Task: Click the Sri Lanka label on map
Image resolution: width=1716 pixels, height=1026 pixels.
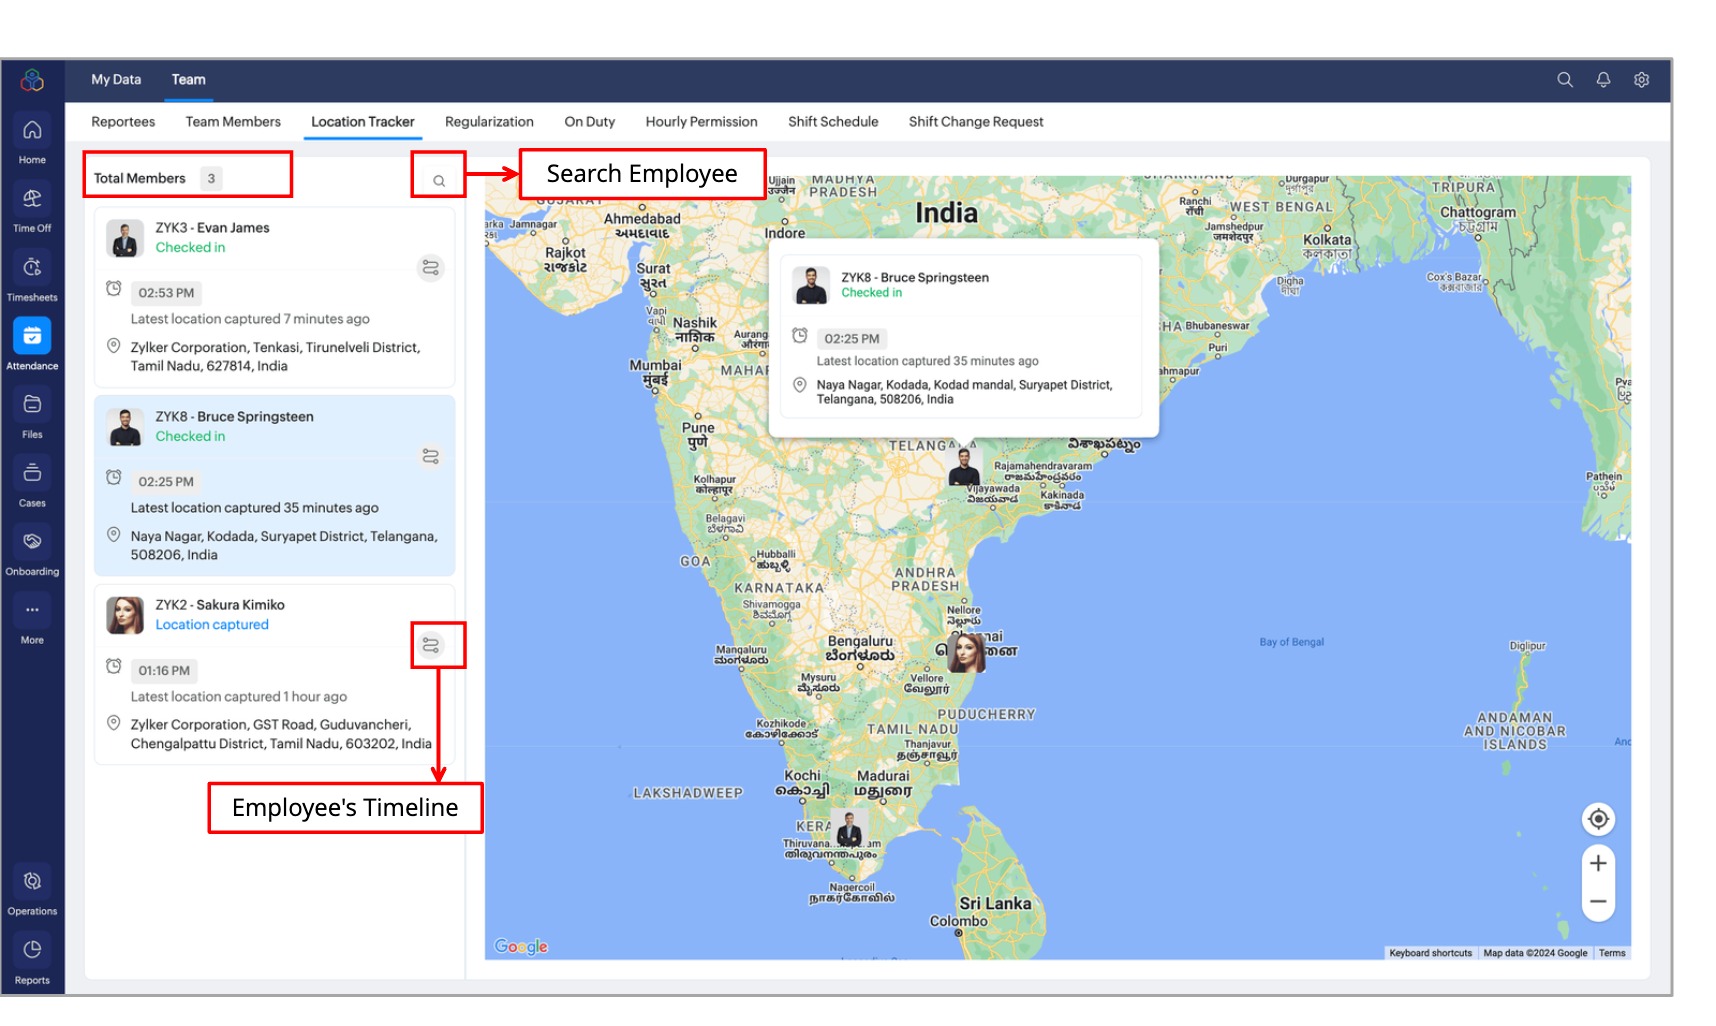Action: 995,904
